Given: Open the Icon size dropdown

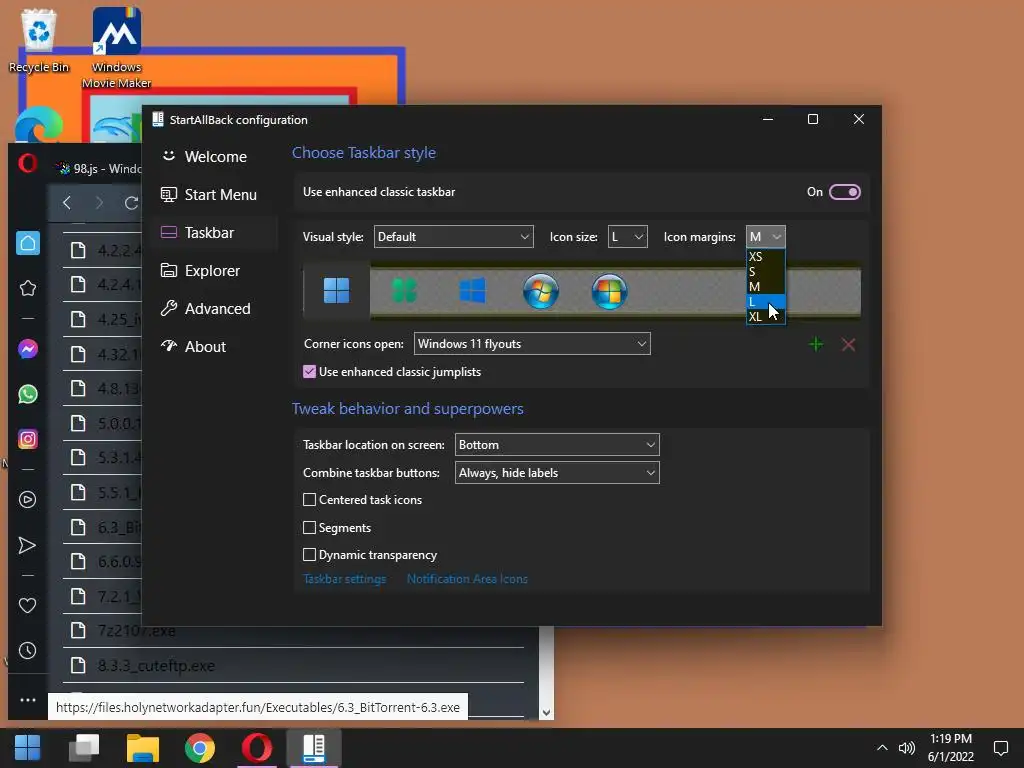Looking at the screenshot, I should coord(628,236).
